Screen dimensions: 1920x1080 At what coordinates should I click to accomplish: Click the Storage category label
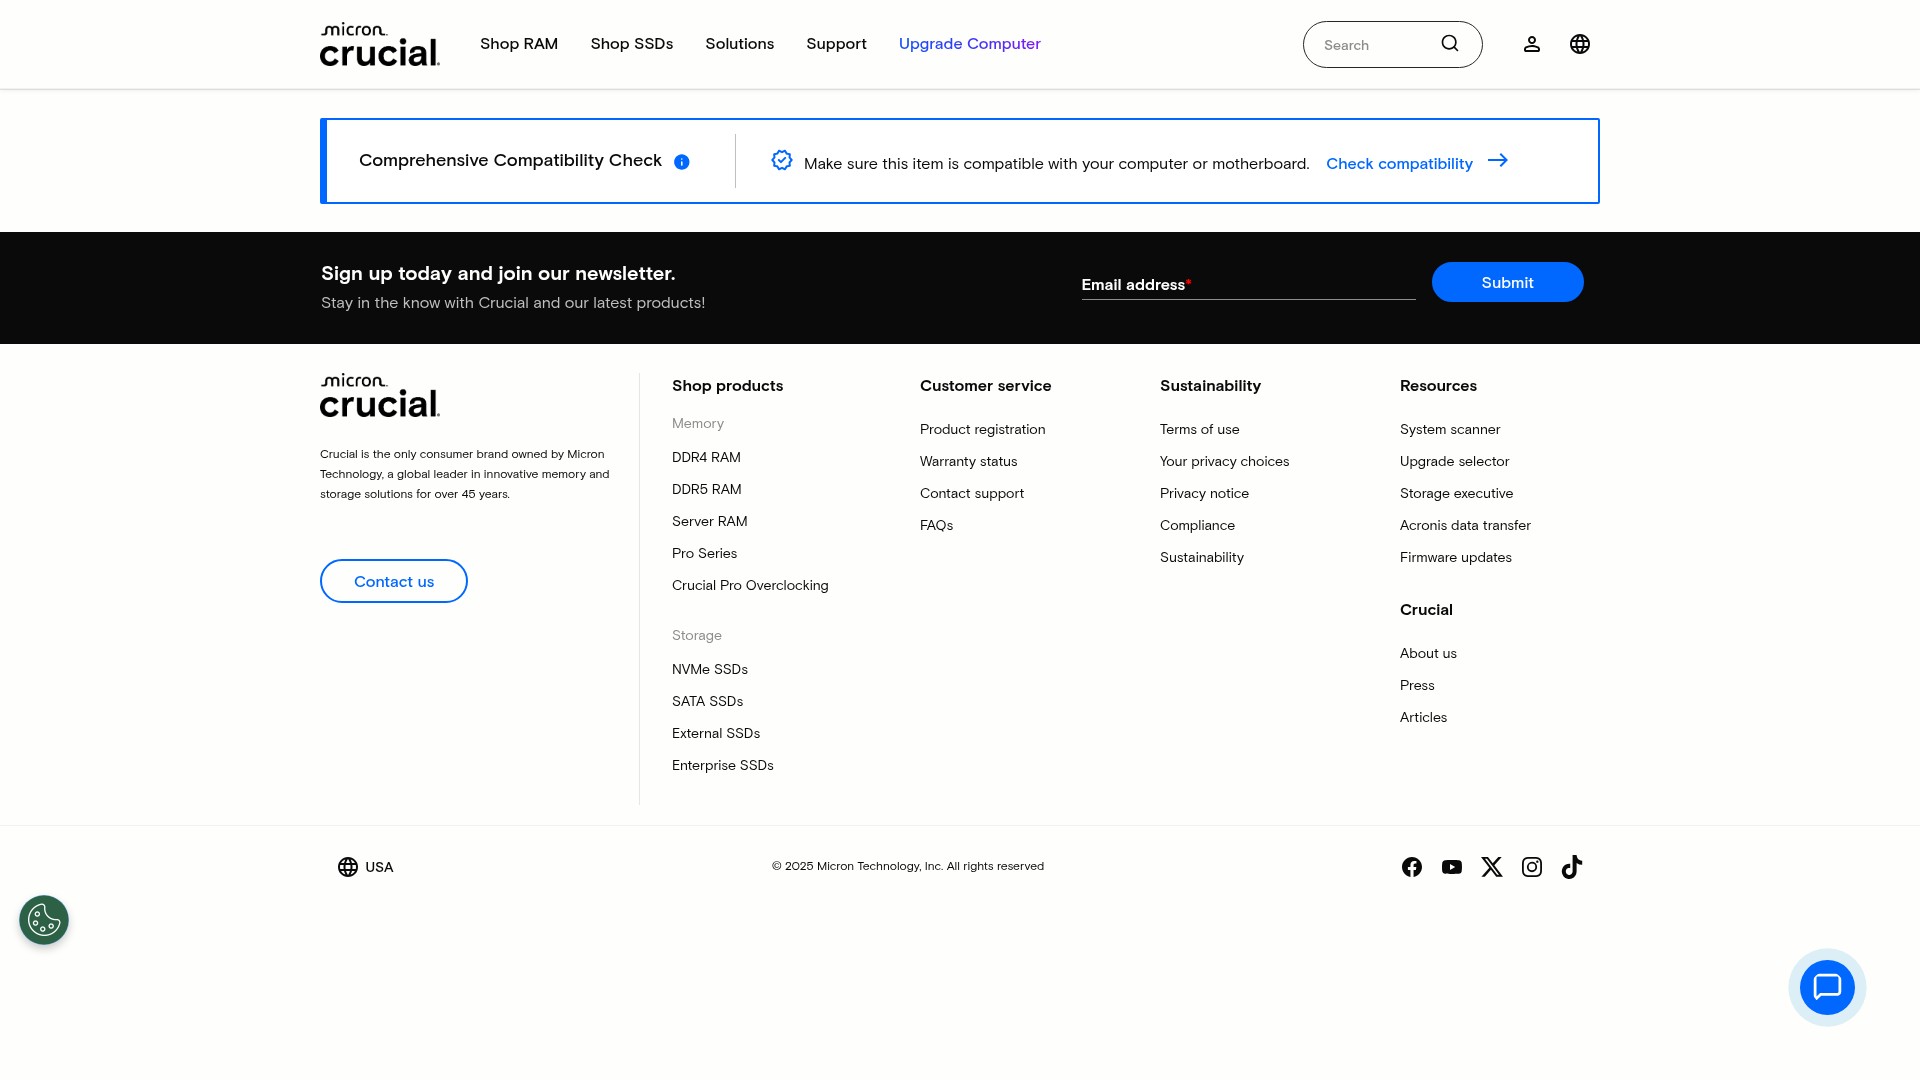697,636
